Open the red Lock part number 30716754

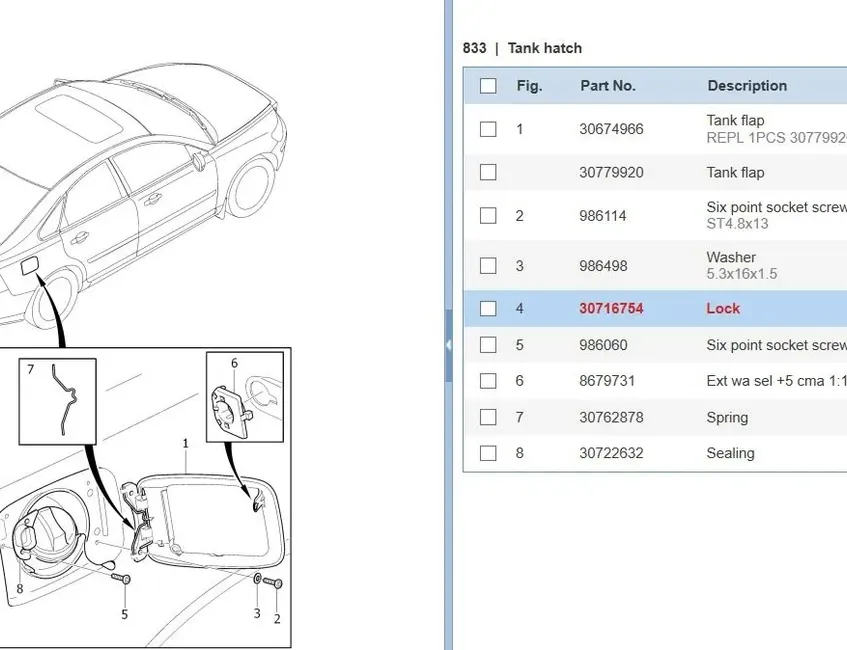pyautogui.click(x=611, y=308)
